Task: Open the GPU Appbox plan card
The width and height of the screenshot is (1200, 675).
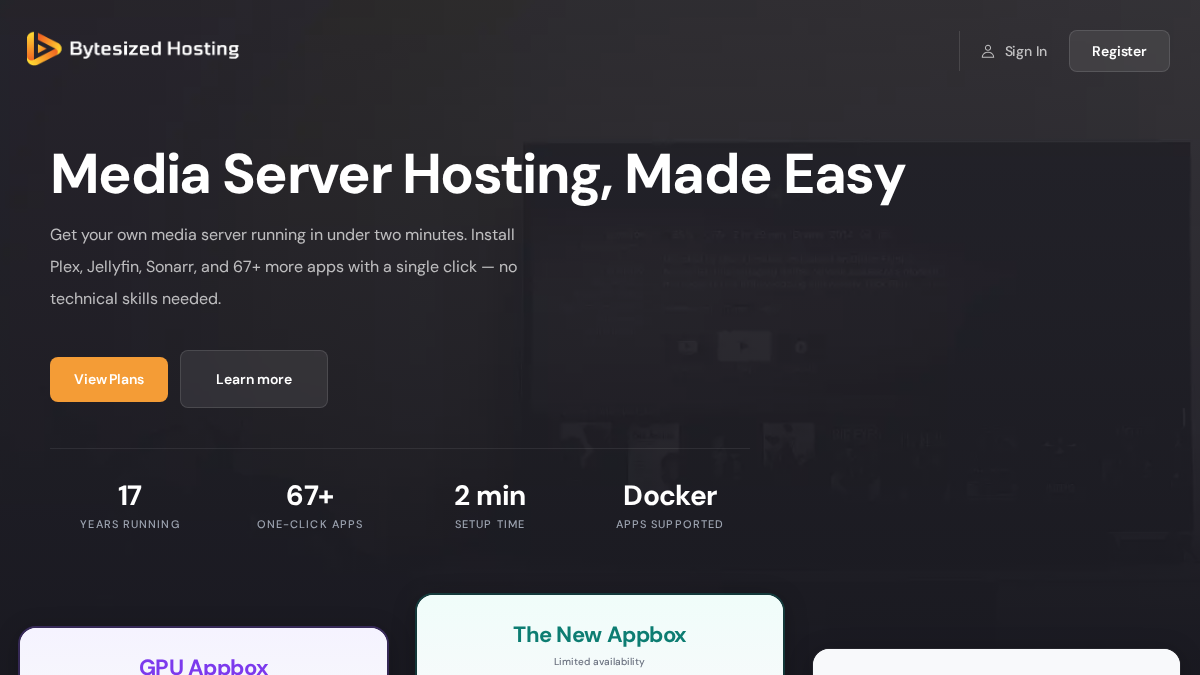Action: click(x=203, y=652)
